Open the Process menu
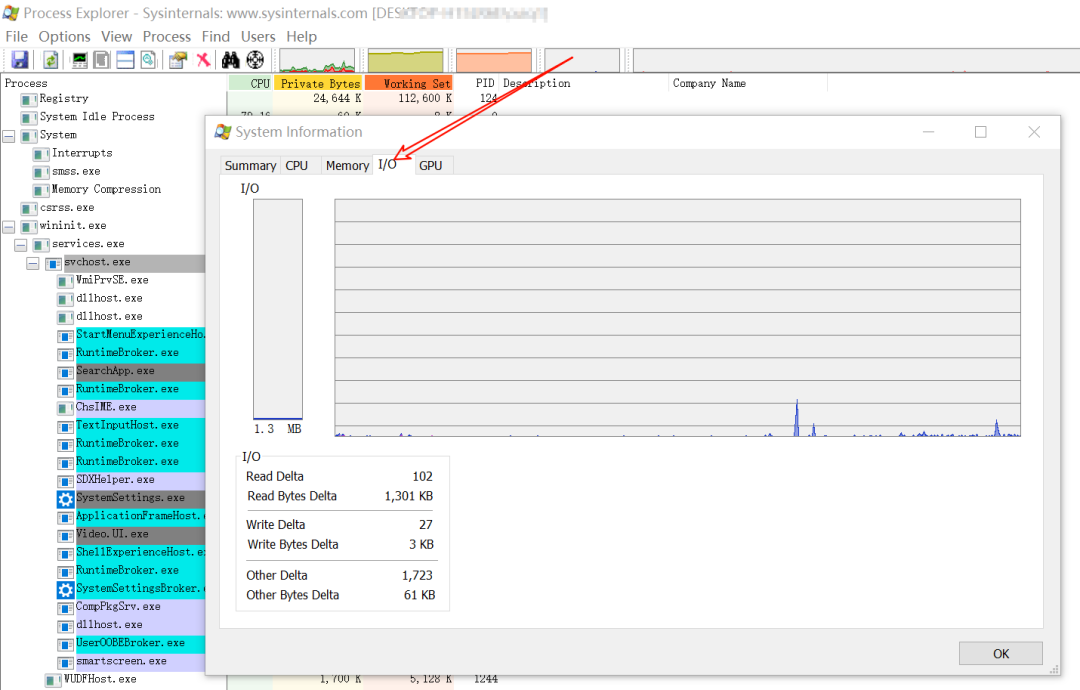The image size is (1080, 690). click(167, 36)
